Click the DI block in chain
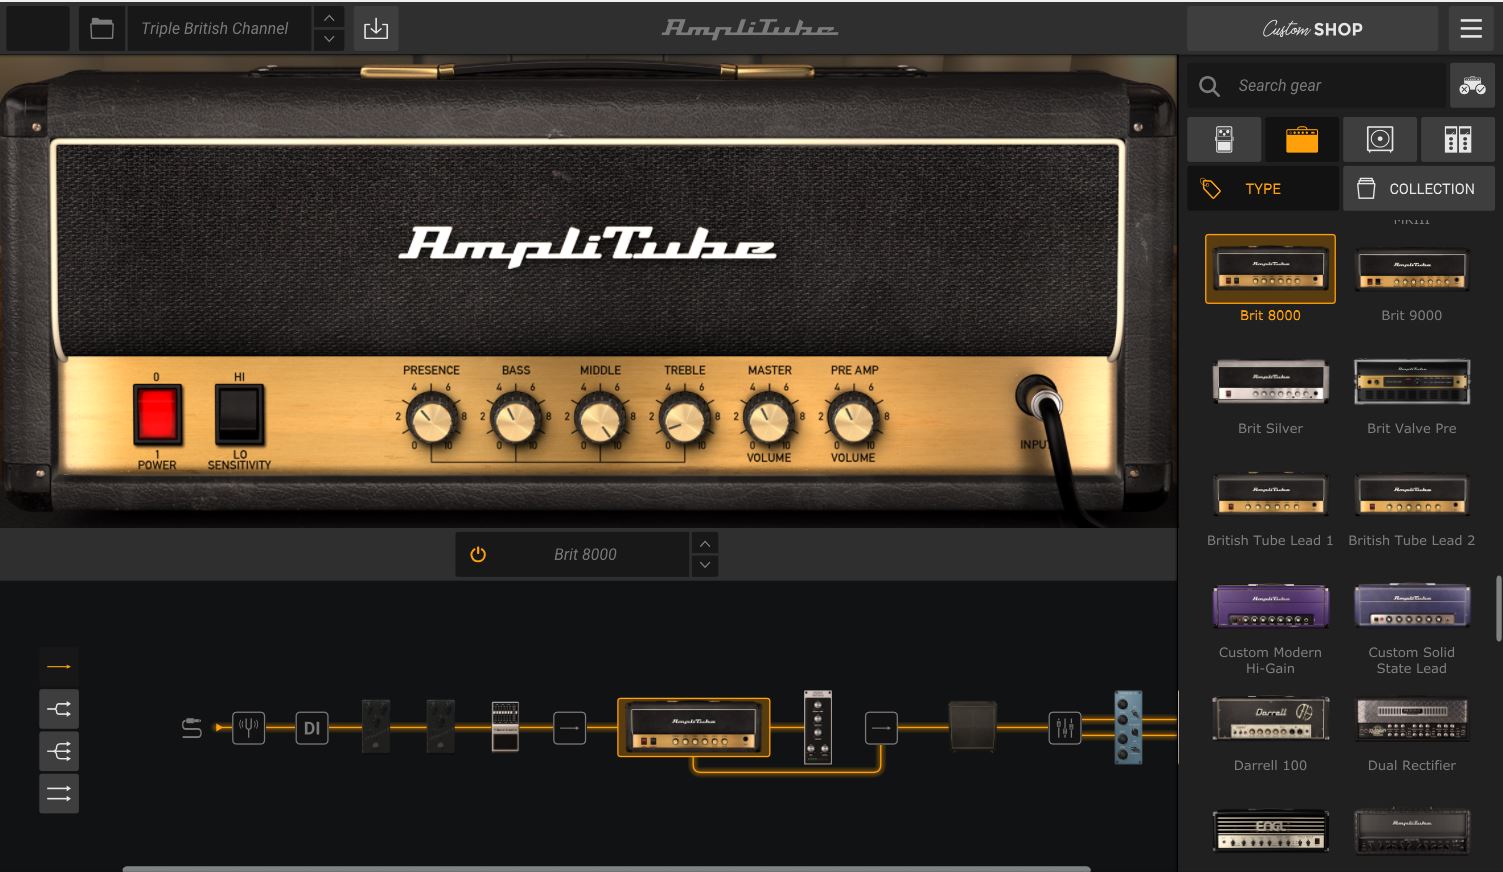The image size is (1503, 872). (x=312, y=728)
